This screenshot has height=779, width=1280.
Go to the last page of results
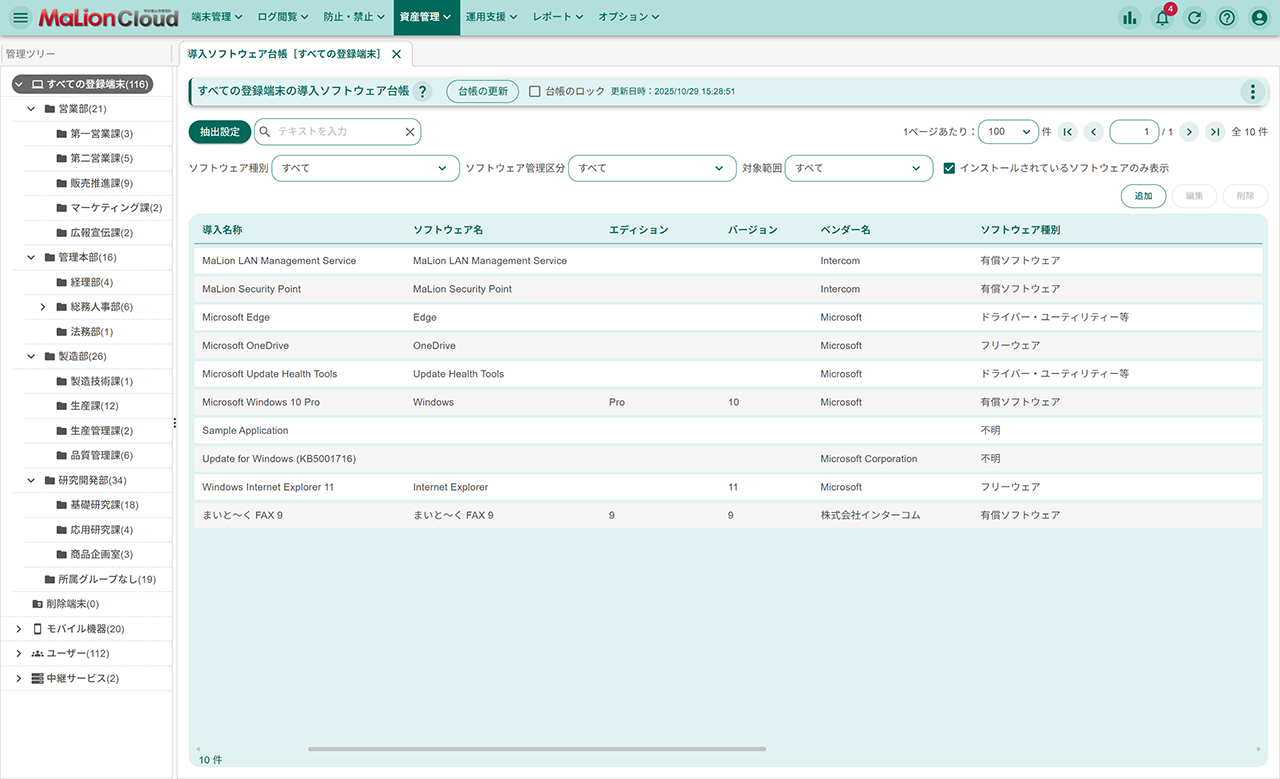pyautogui.click(x=1215, y=132)
